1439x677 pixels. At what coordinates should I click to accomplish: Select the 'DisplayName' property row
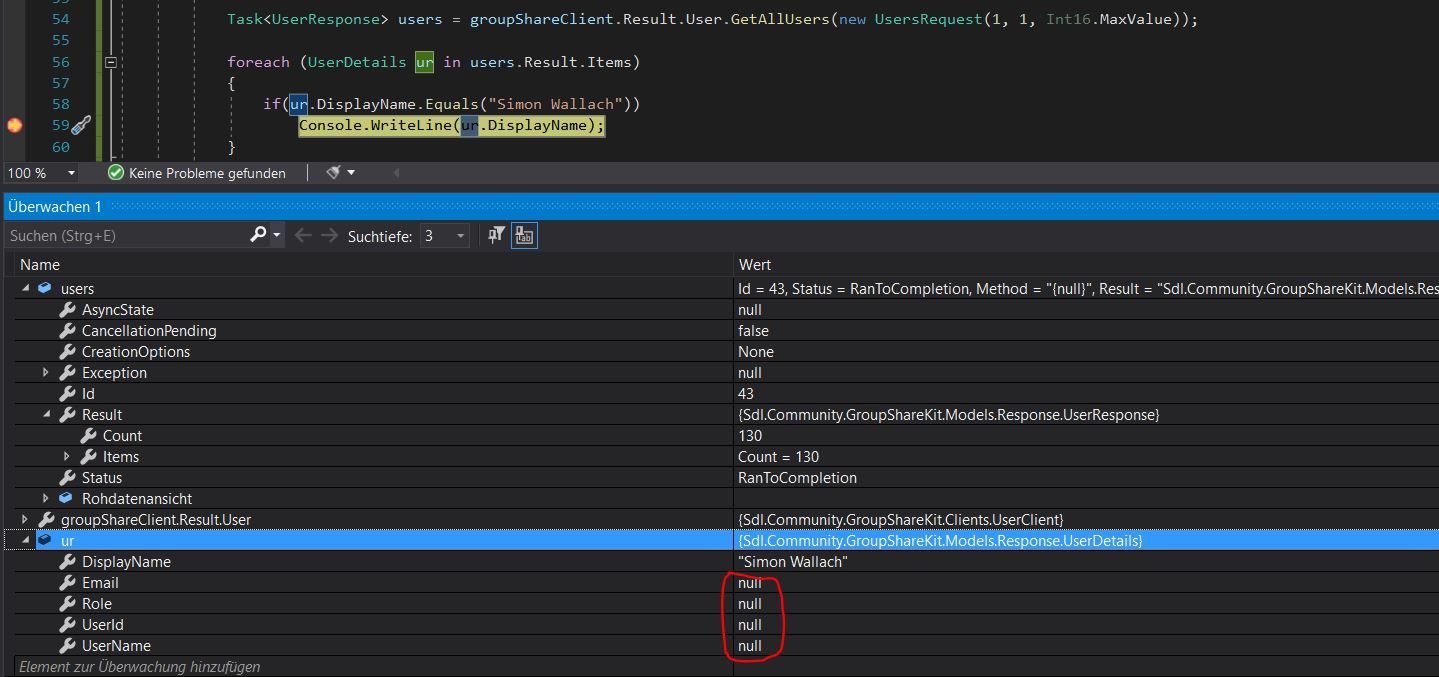tap(719, 562)
